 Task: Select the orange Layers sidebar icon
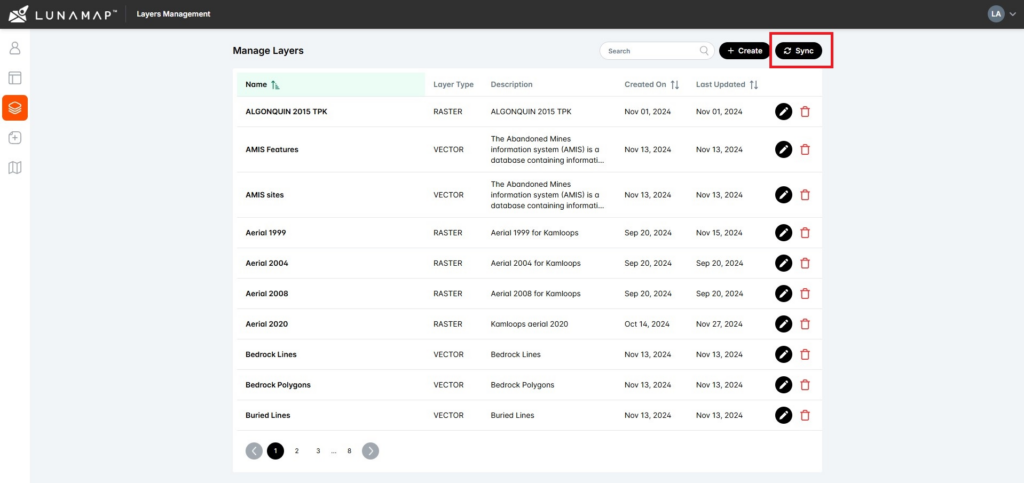point(15,108)
